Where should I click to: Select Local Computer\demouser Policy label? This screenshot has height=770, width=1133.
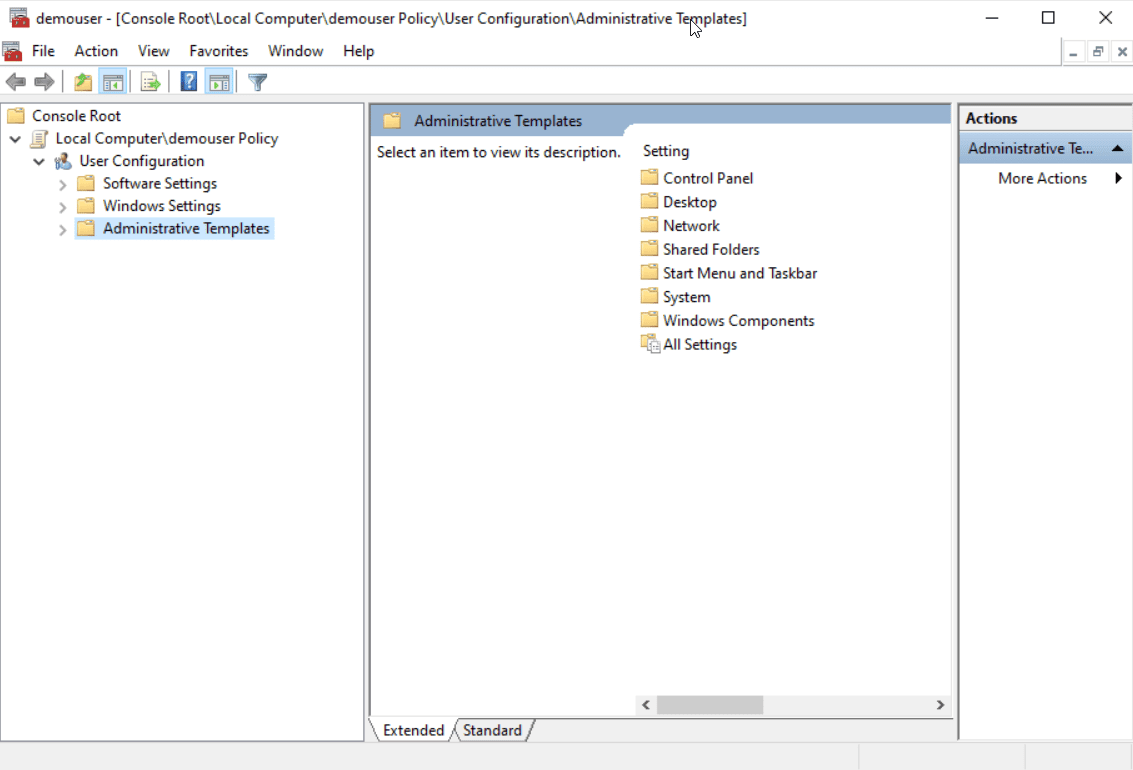(x=167, y=138)
